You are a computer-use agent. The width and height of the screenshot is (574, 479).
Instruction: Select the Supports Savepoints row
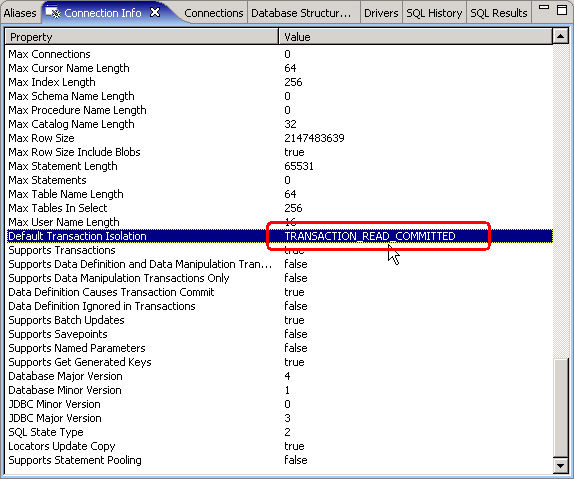(280, 334)
